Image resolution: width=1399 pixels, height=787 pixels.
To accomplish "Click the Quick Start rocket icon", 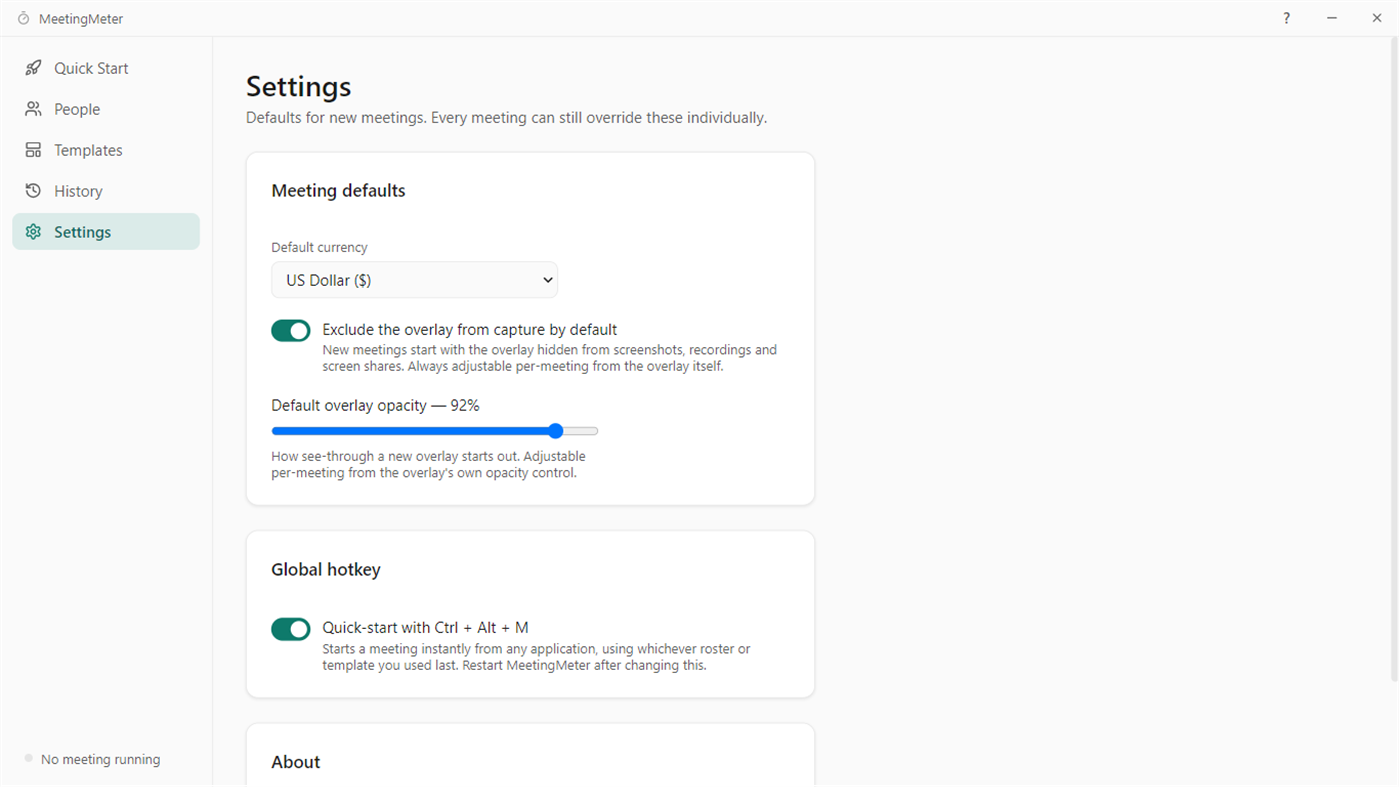I will click(33, 68).
